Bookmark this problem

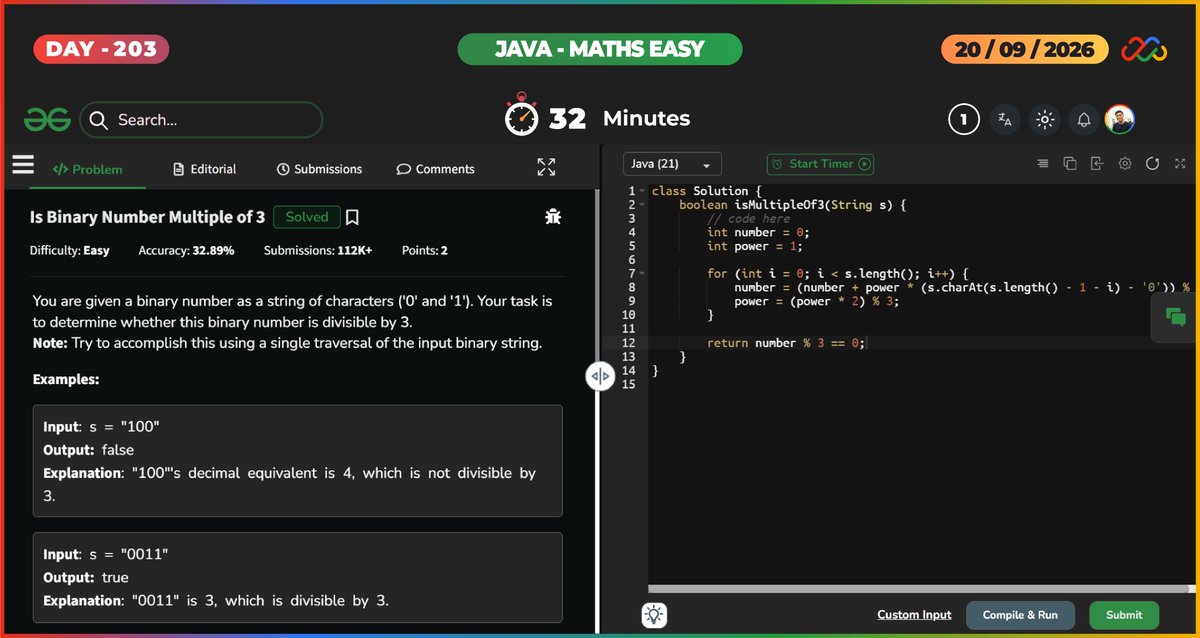coord(352,217)
